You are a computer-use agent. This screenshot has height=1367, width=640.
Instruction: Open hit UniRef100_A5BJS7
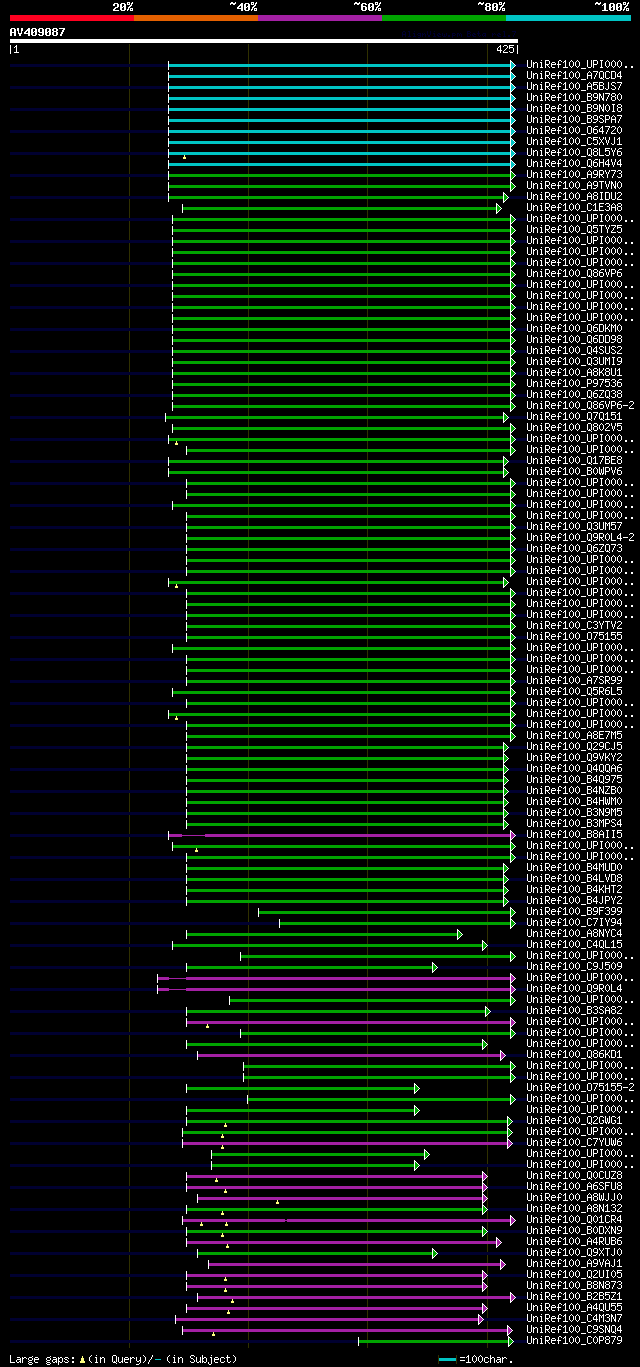point(574,86)
